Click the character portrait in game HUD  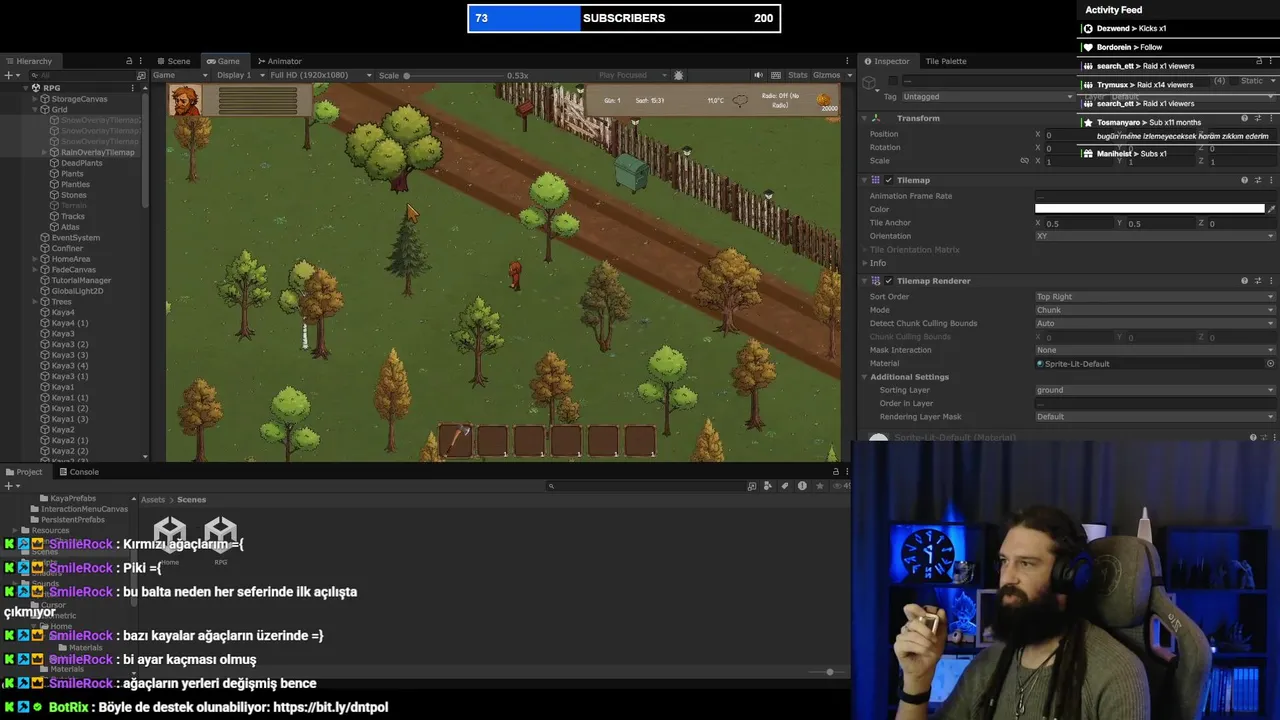click(184, 100)
